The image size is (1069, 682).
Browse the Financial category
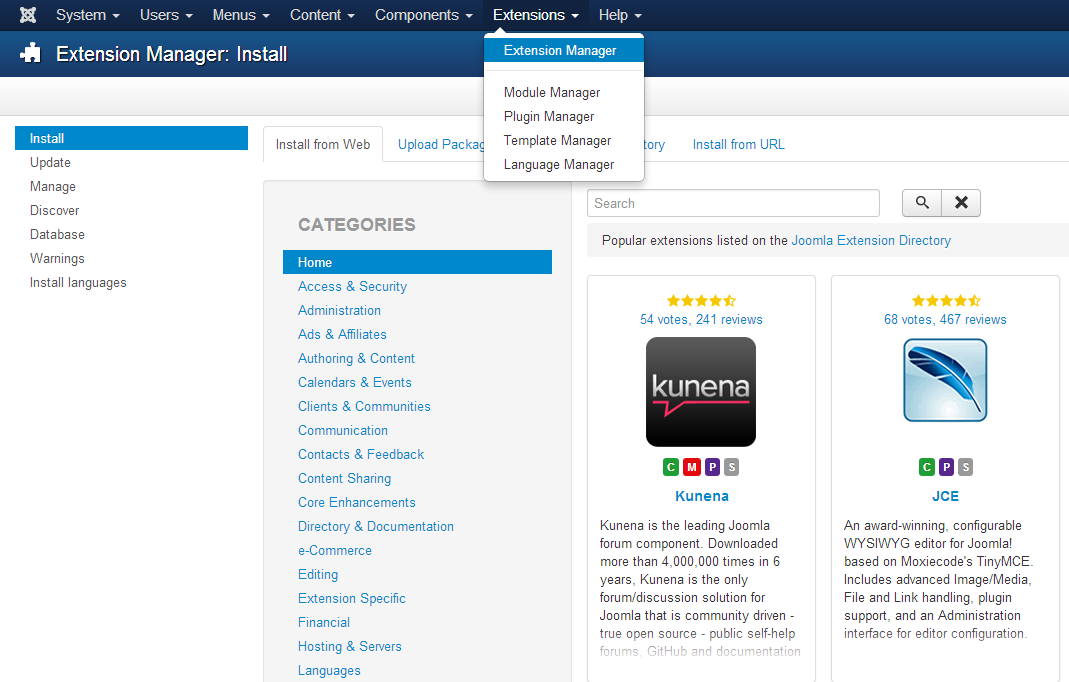[324, 623]
